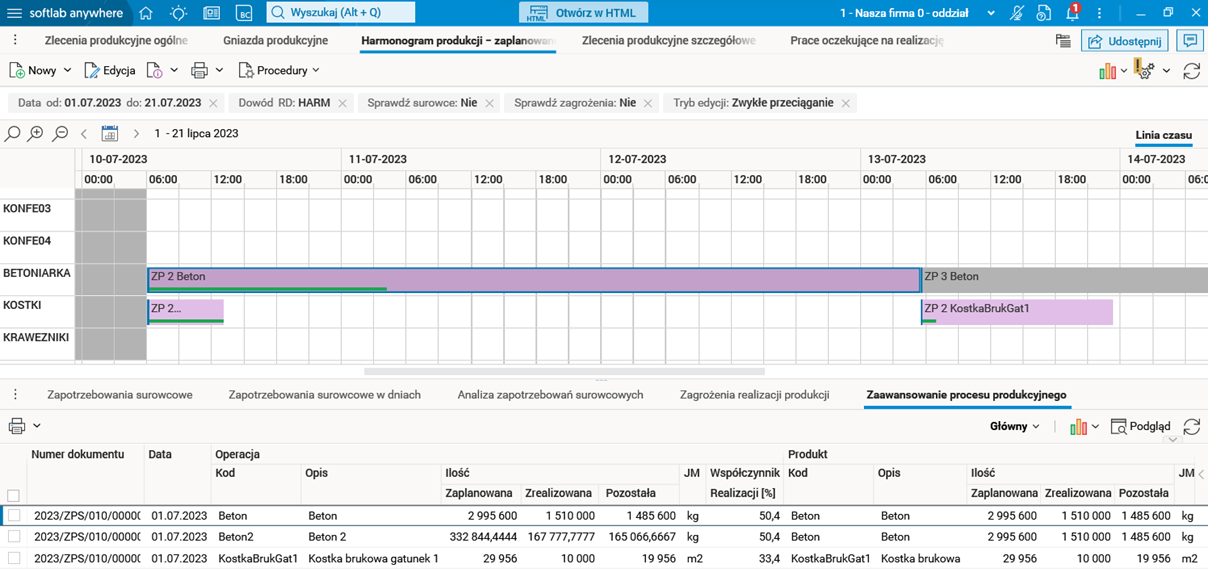The height and width of the screenshot is (580, 1208).
Task: Open the bottom panel chart icon
Action: click(x=1078, y=426)
